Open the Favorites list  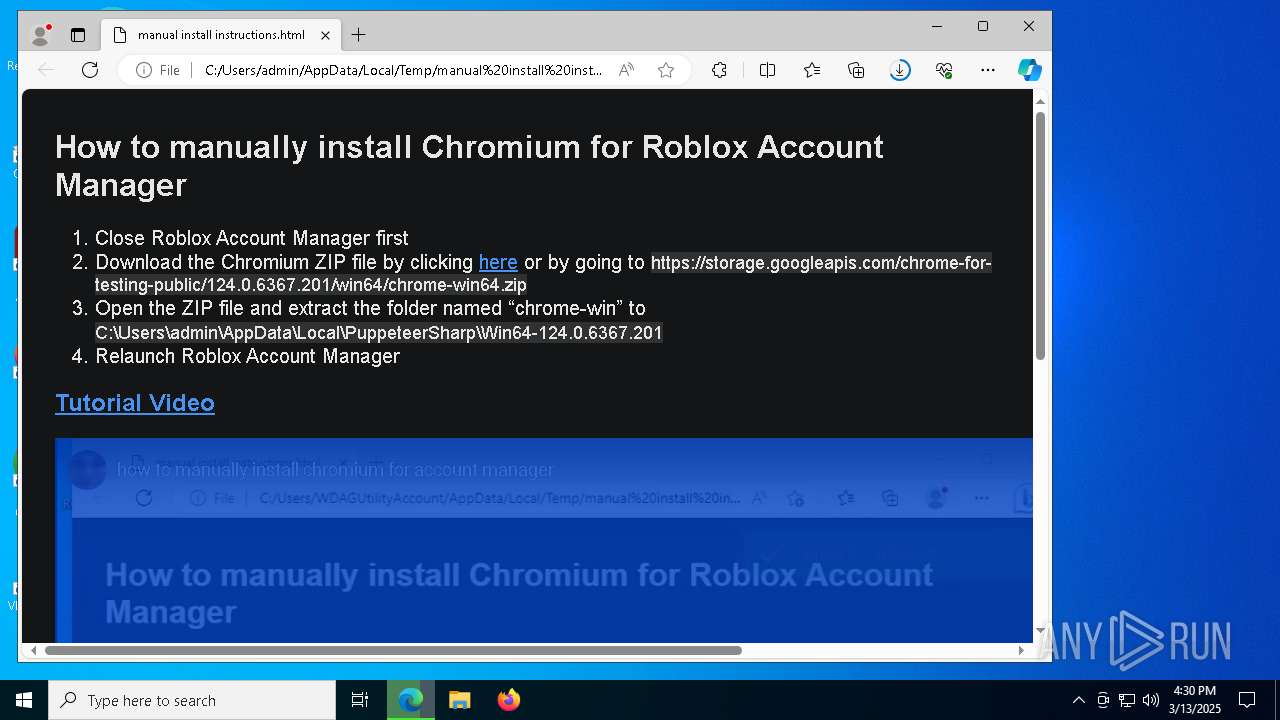pyautogui.click(x=811, y=70)
